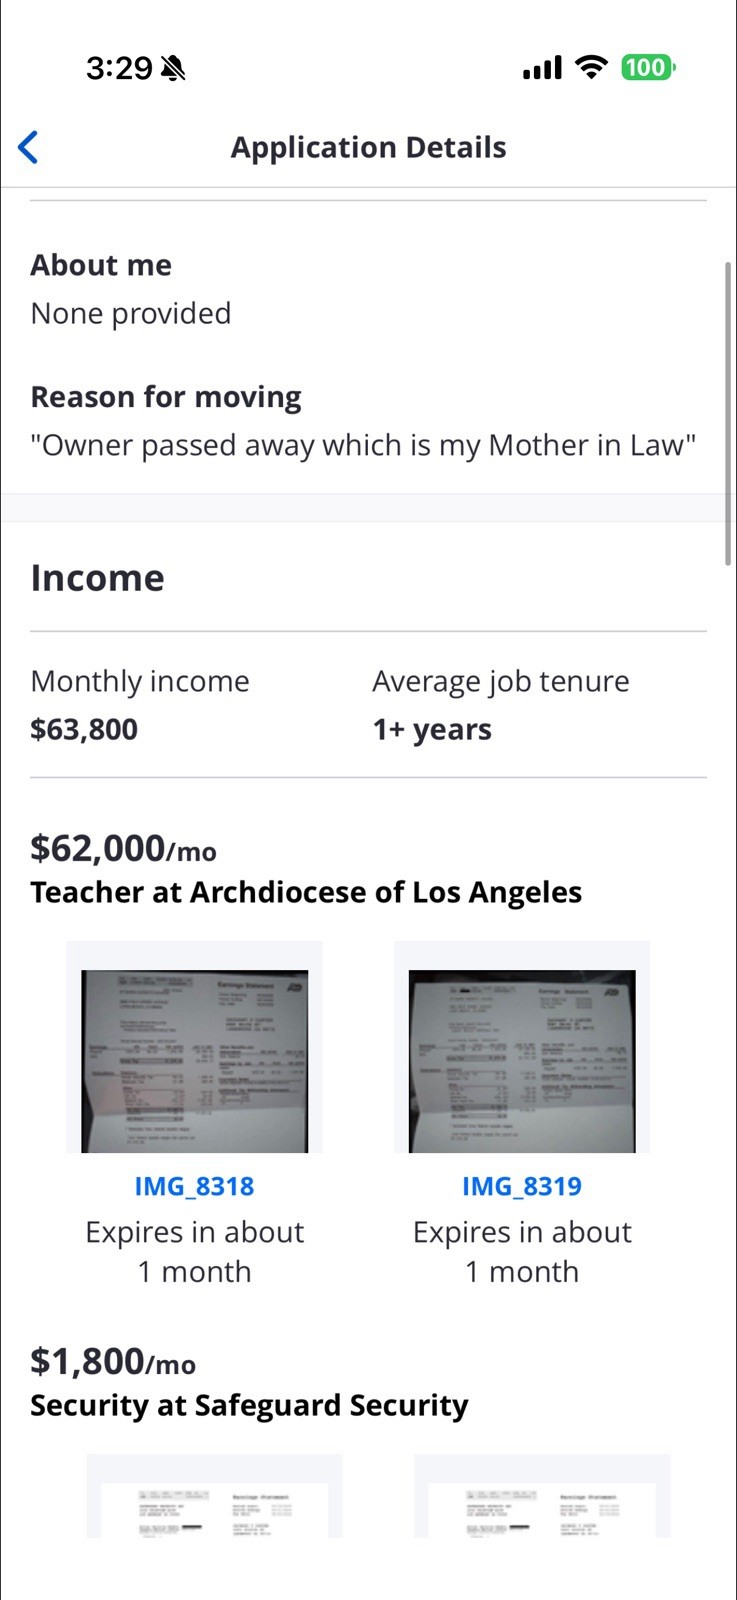Tap the Application Details title

(368, 147)
